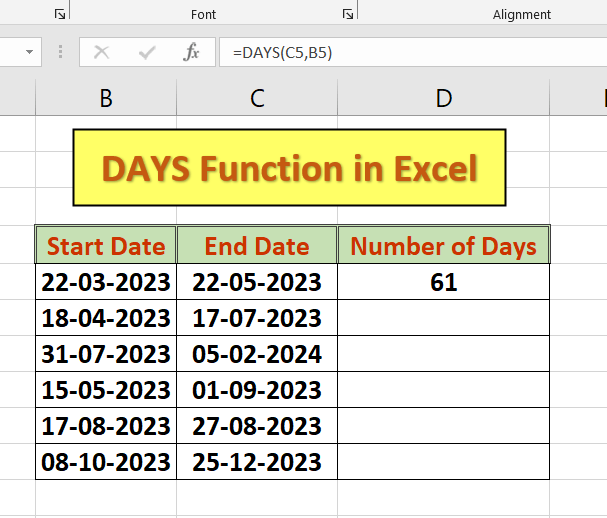Click the DAYS Function in Excel title
This screenshot has height=518, width=607.
tap(290, 168)
